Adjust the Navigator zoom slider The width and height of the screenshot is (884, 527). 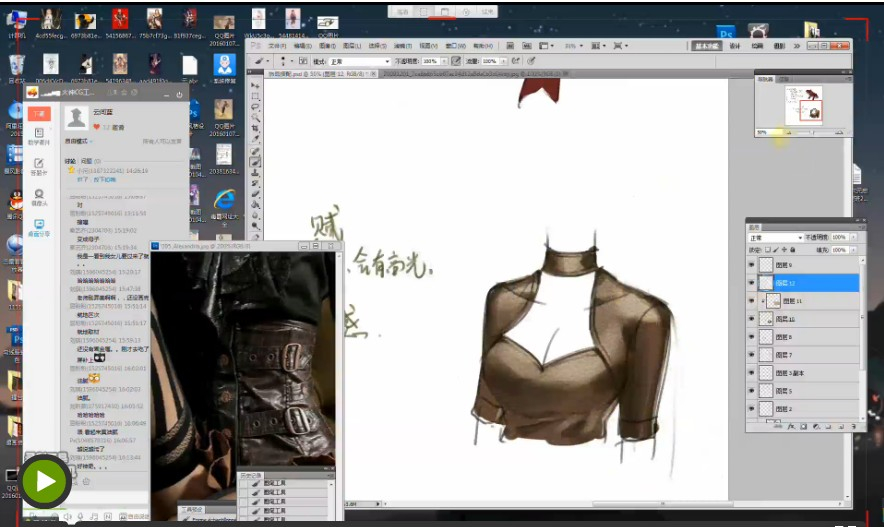tap(812, 132)
